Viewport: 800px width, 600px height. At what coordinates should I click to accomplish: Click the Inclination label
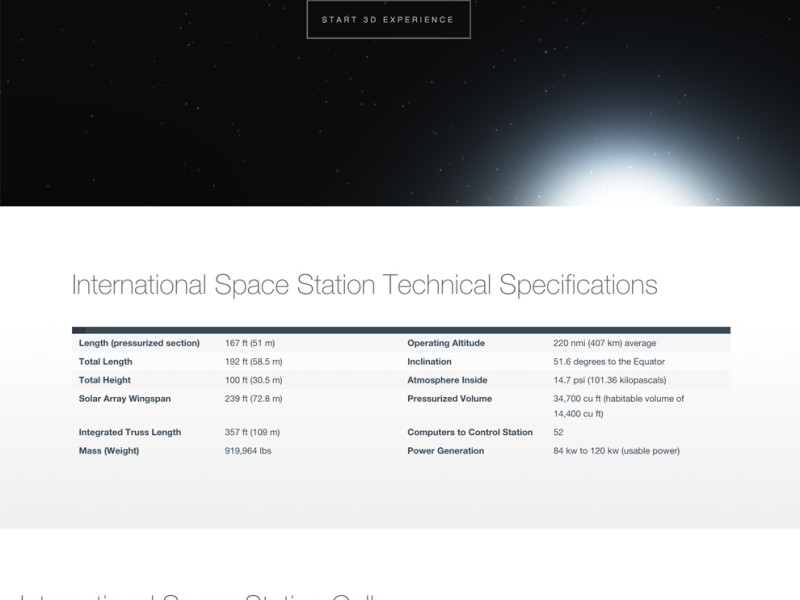pyautogui.click(x=429, y=362)
